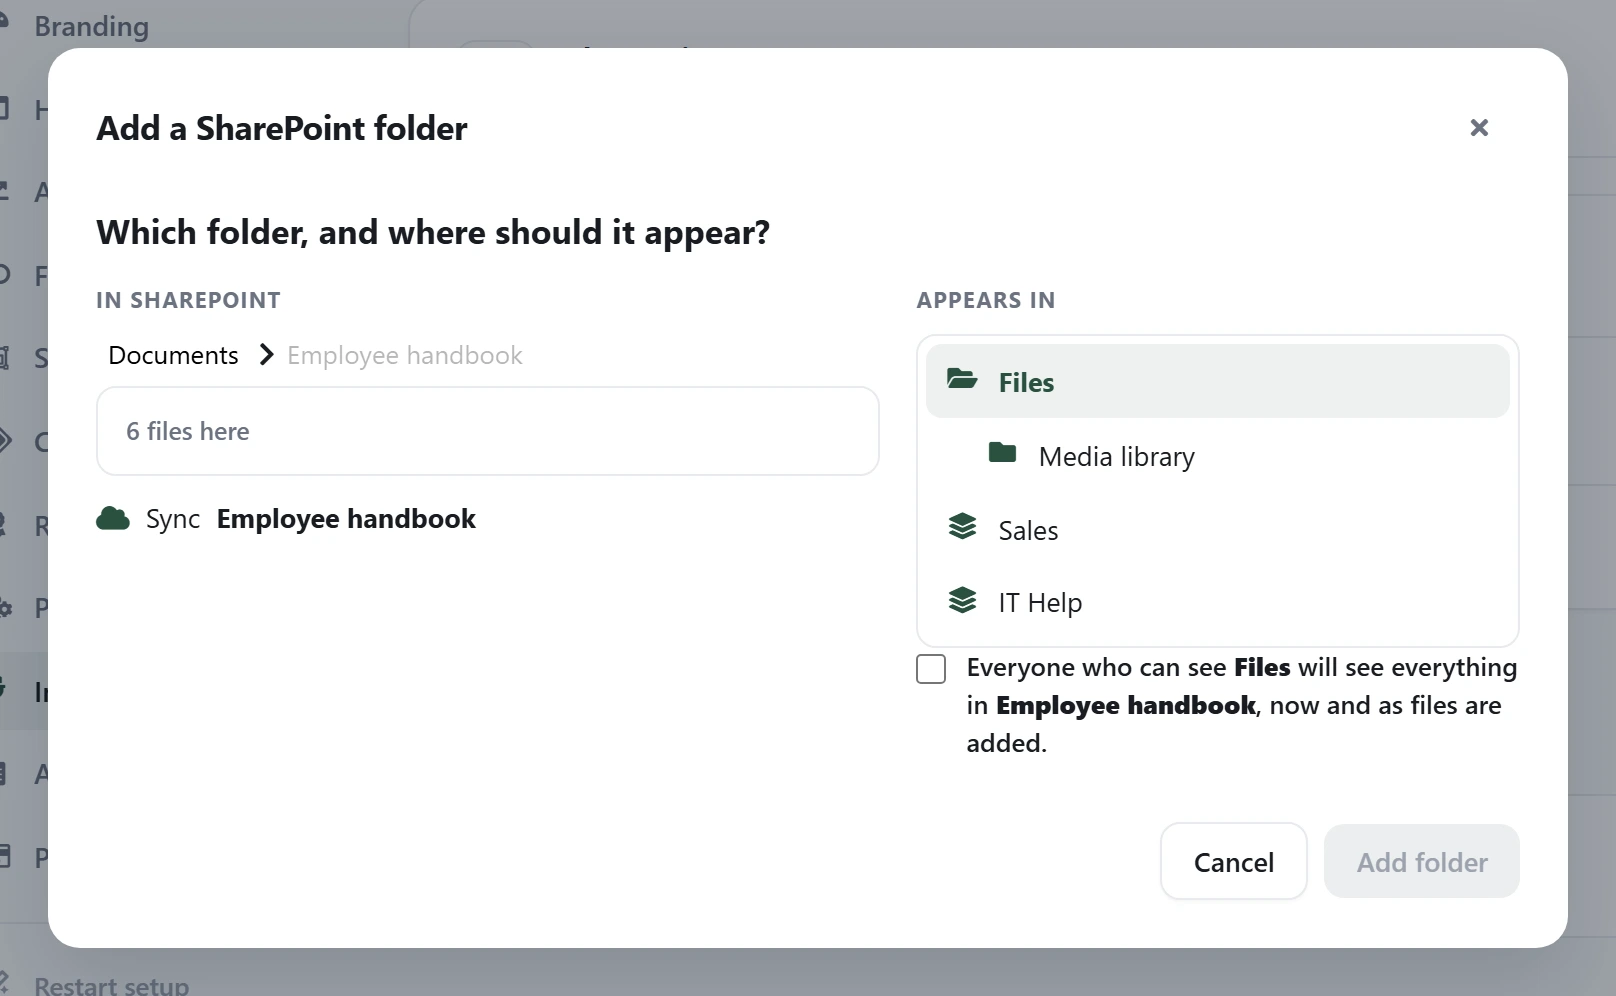Click the Cancel button

click(1233, 861)
